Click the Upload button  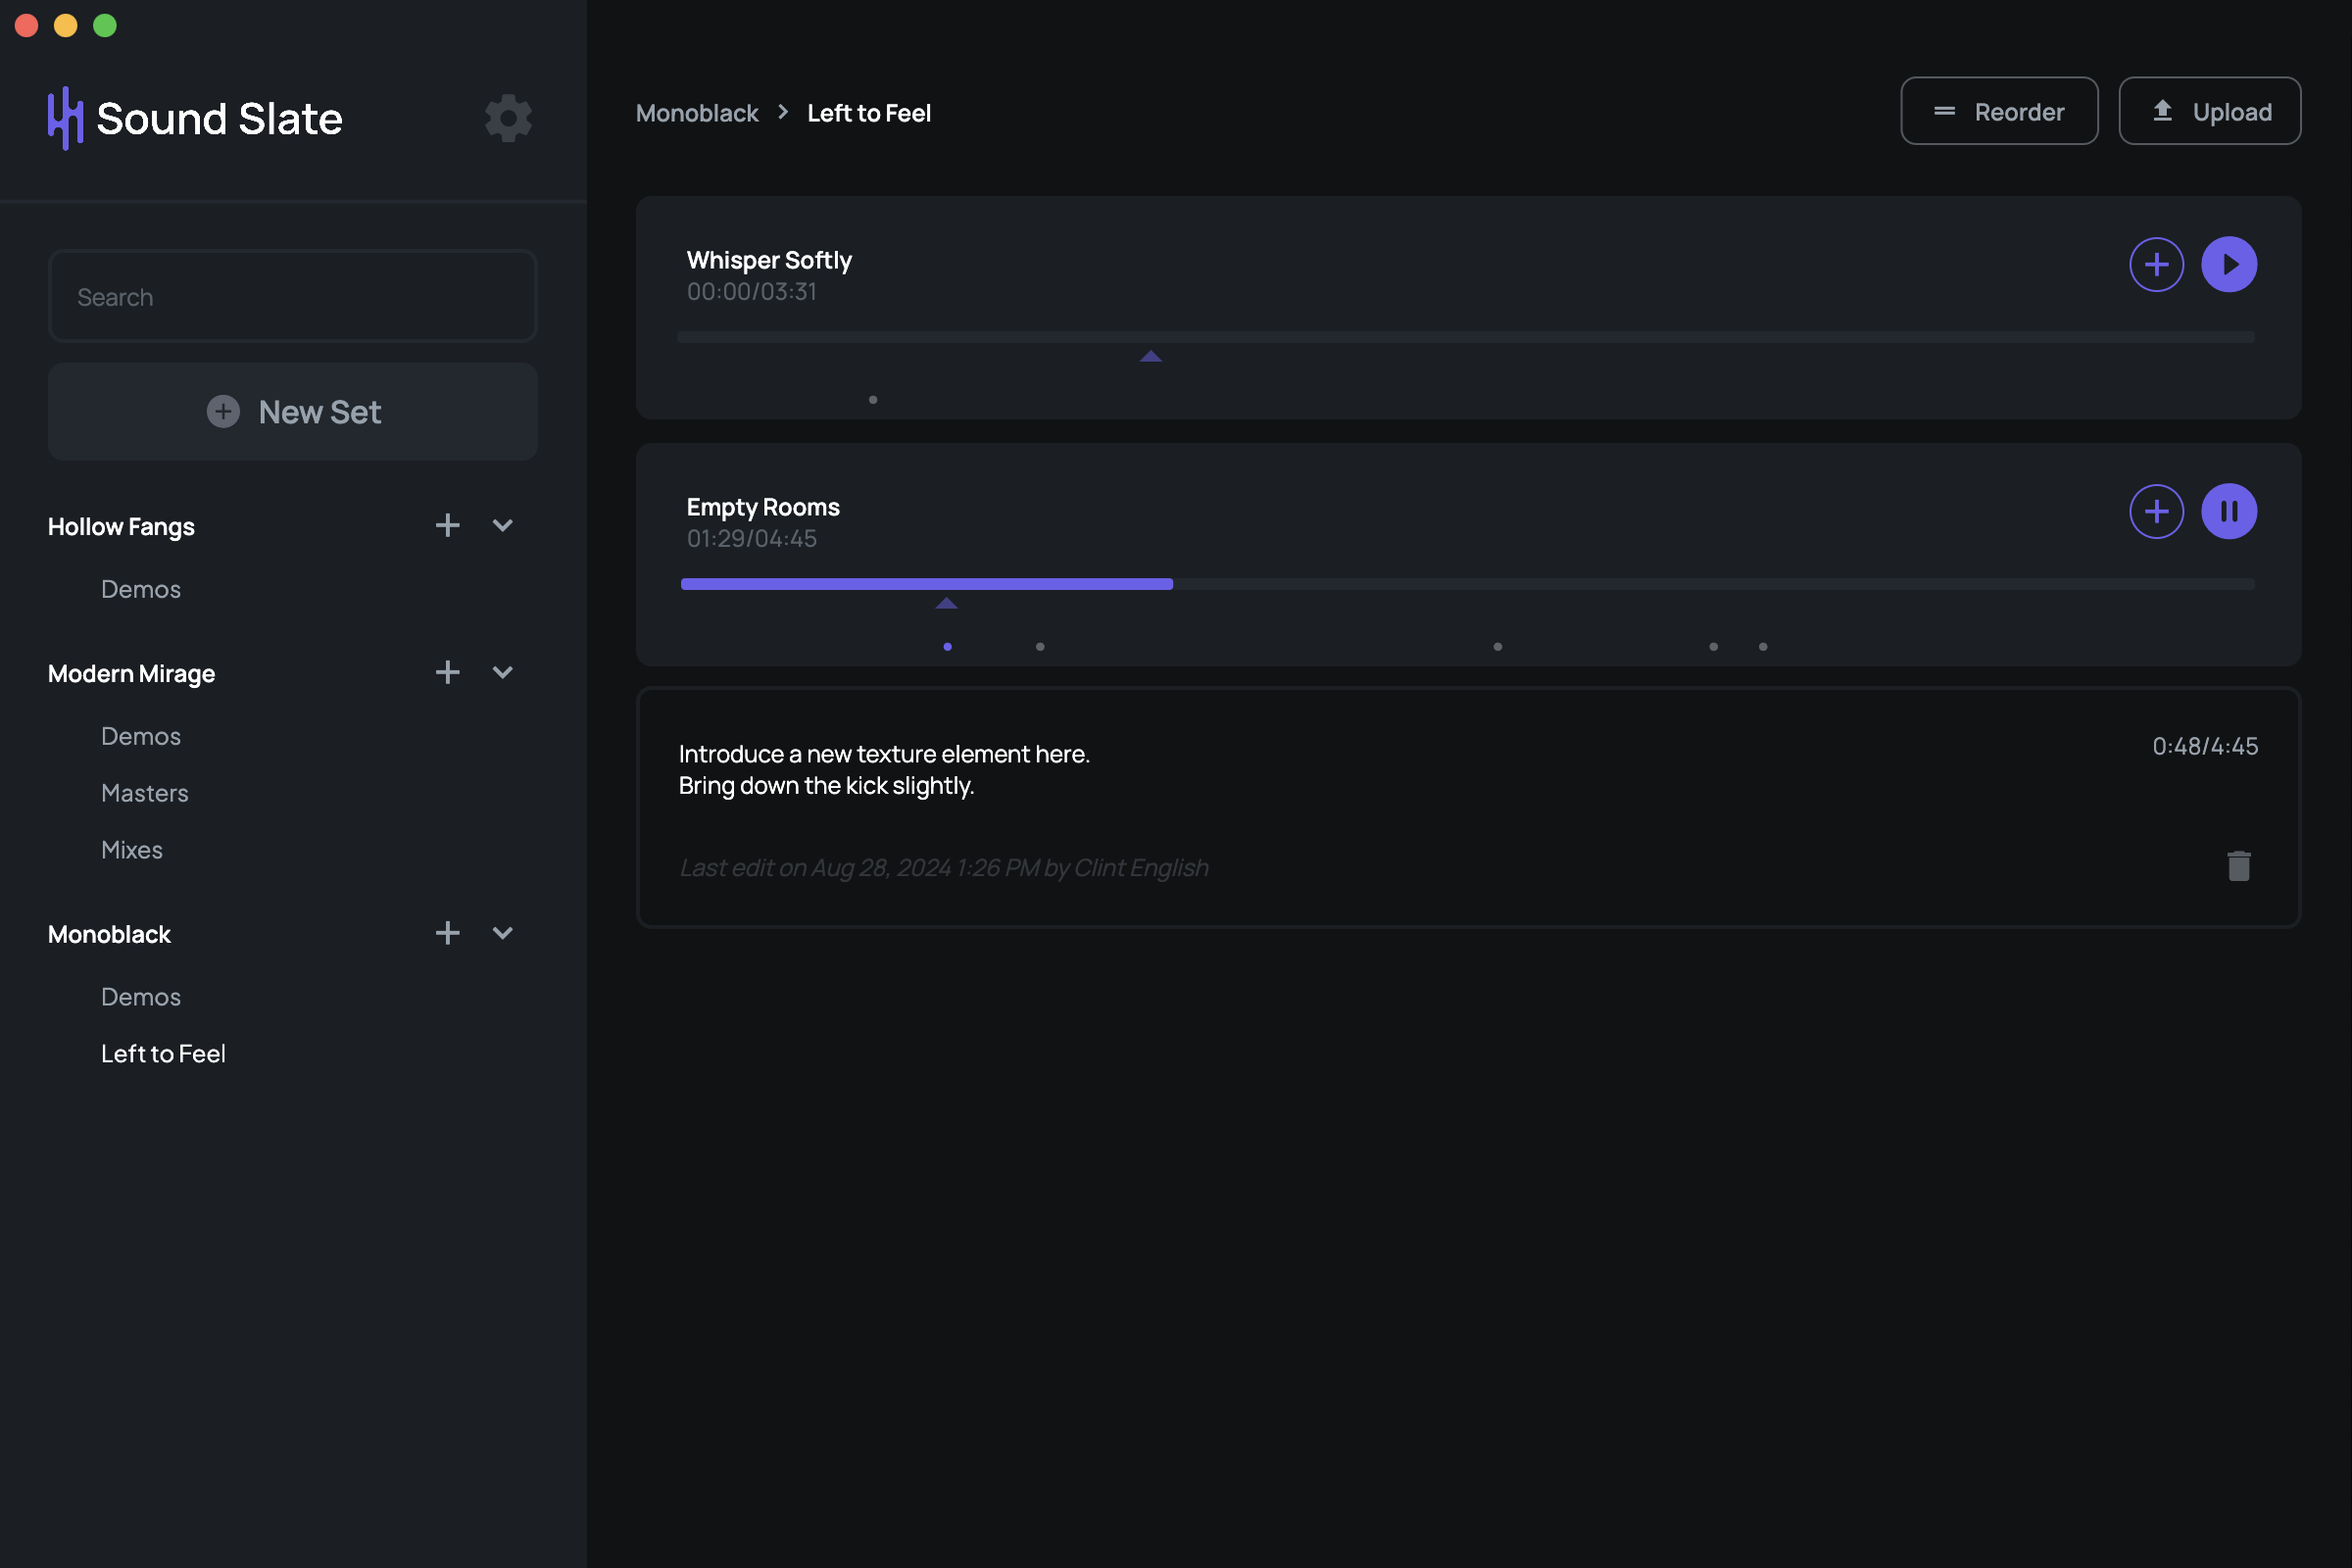point(2209,111)
